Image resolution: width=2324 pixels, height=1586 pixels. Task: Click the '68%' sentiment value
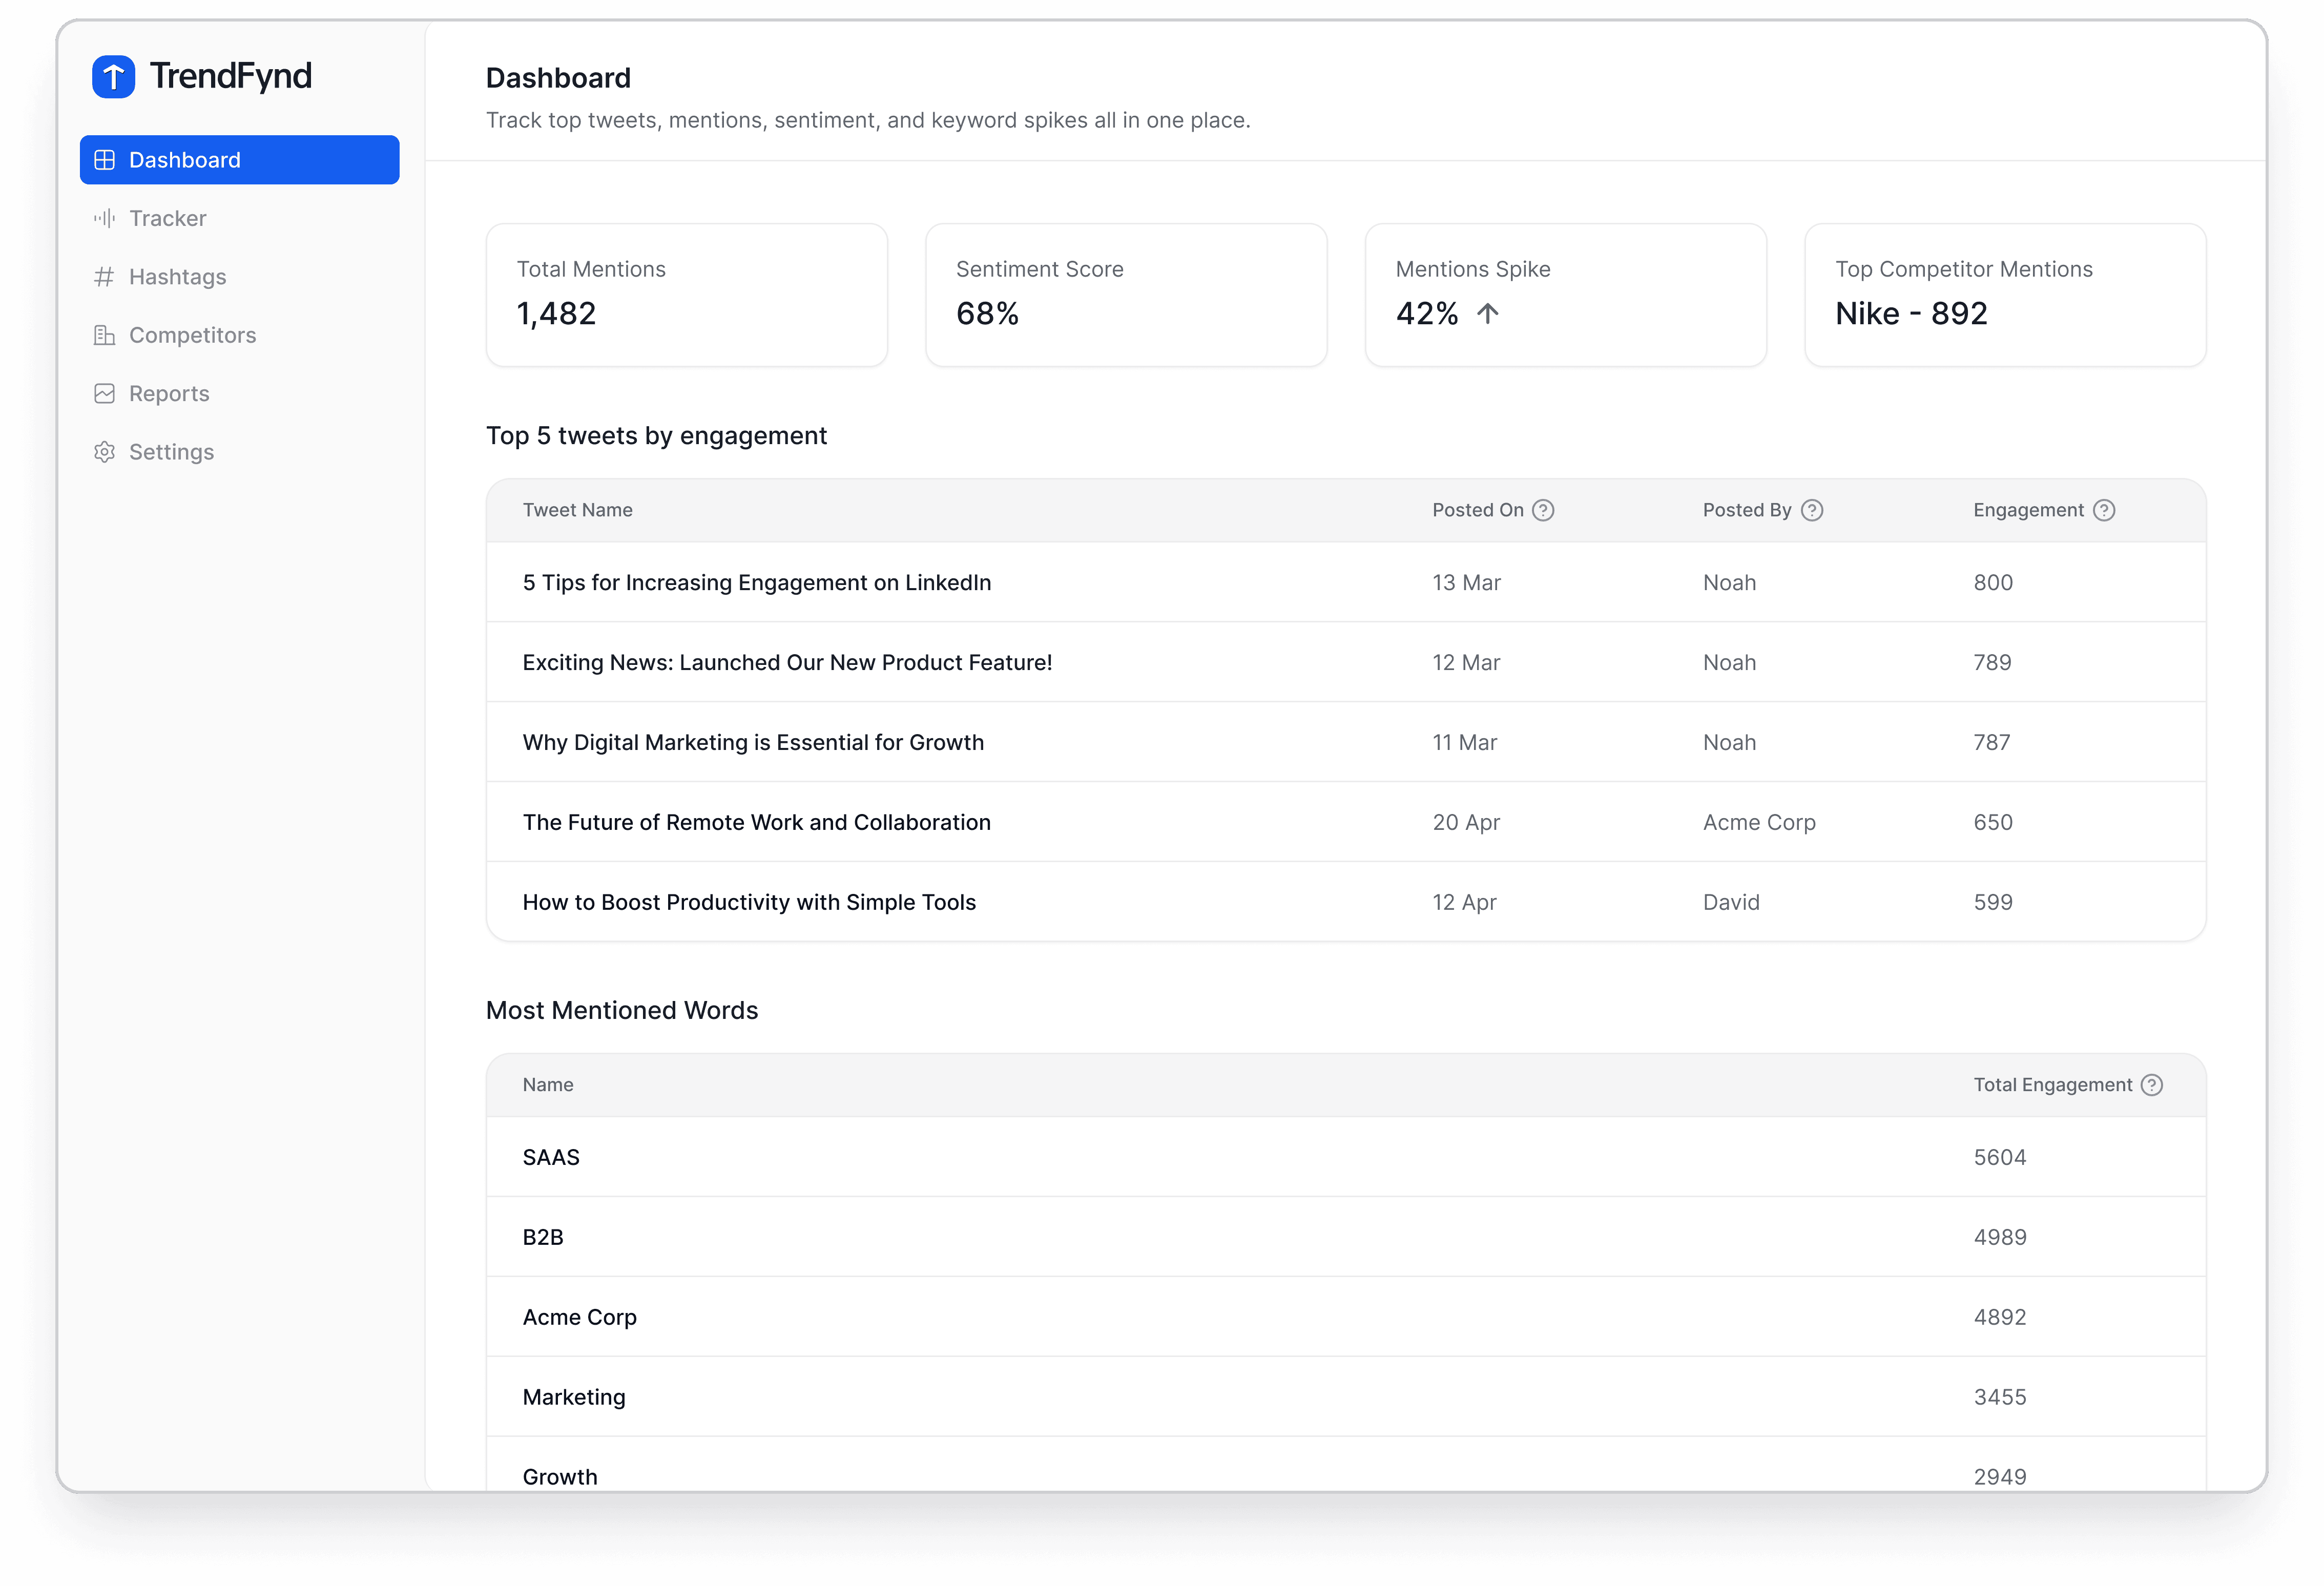point(987,314)
